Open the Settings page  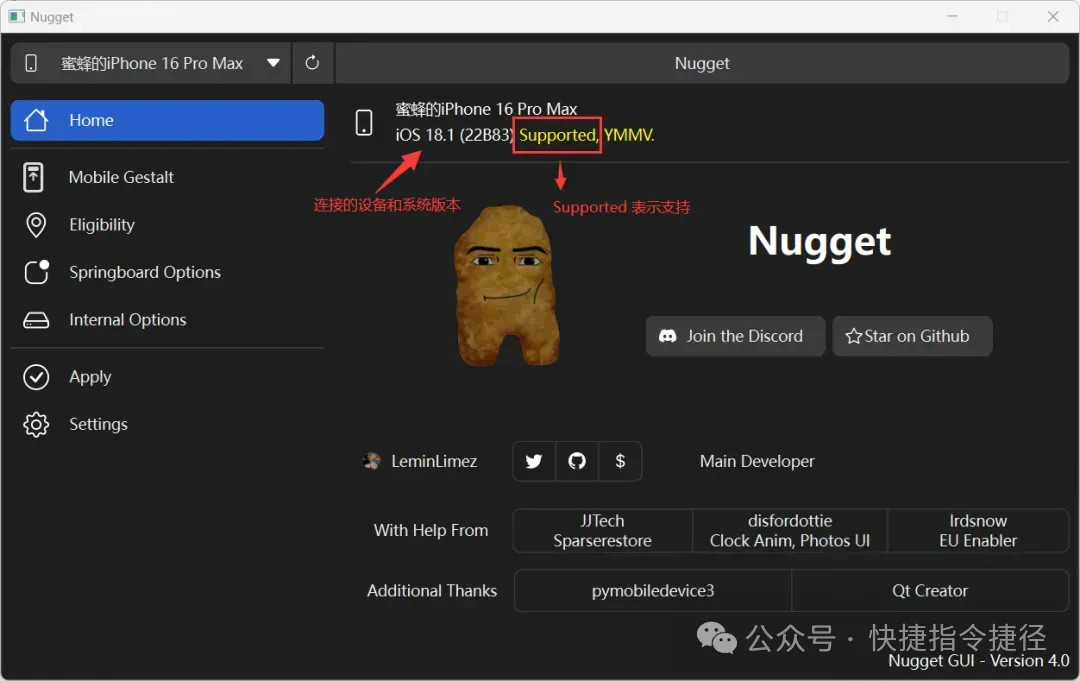[x=167, y=424]
